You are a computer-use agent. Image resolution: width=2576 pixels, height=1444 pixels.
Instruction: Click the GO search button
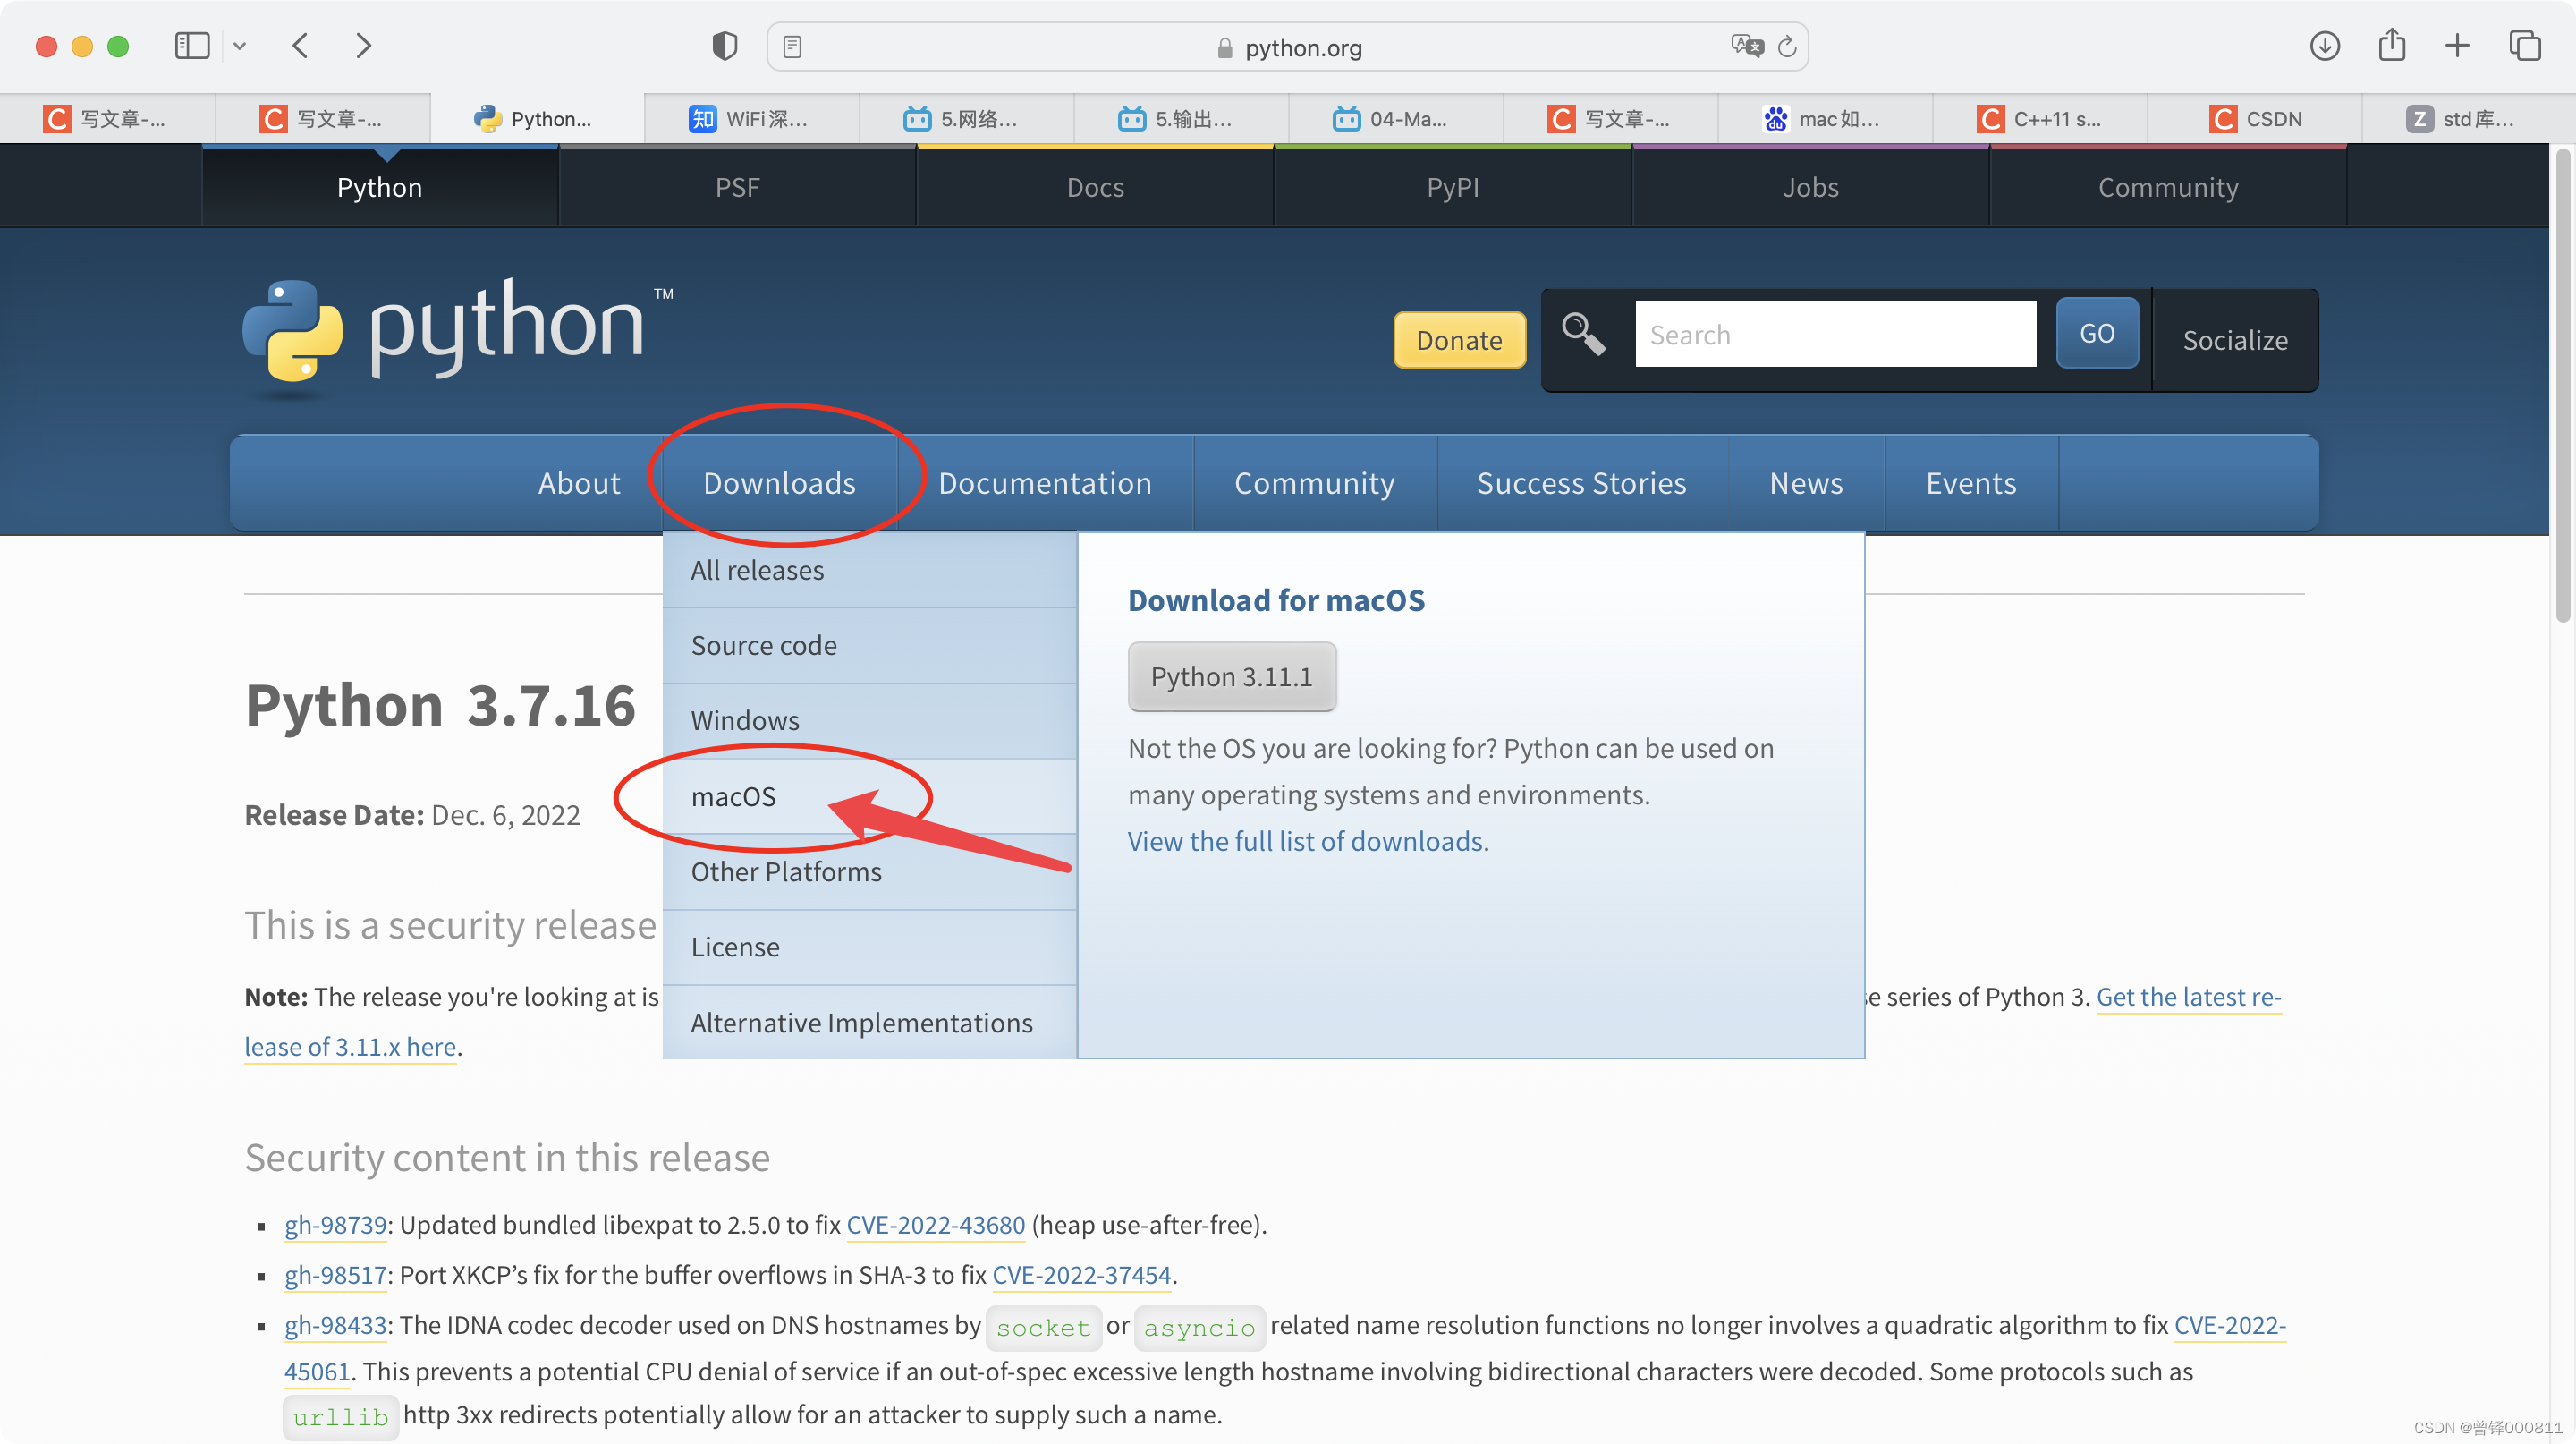click(x=2097, y=333)
